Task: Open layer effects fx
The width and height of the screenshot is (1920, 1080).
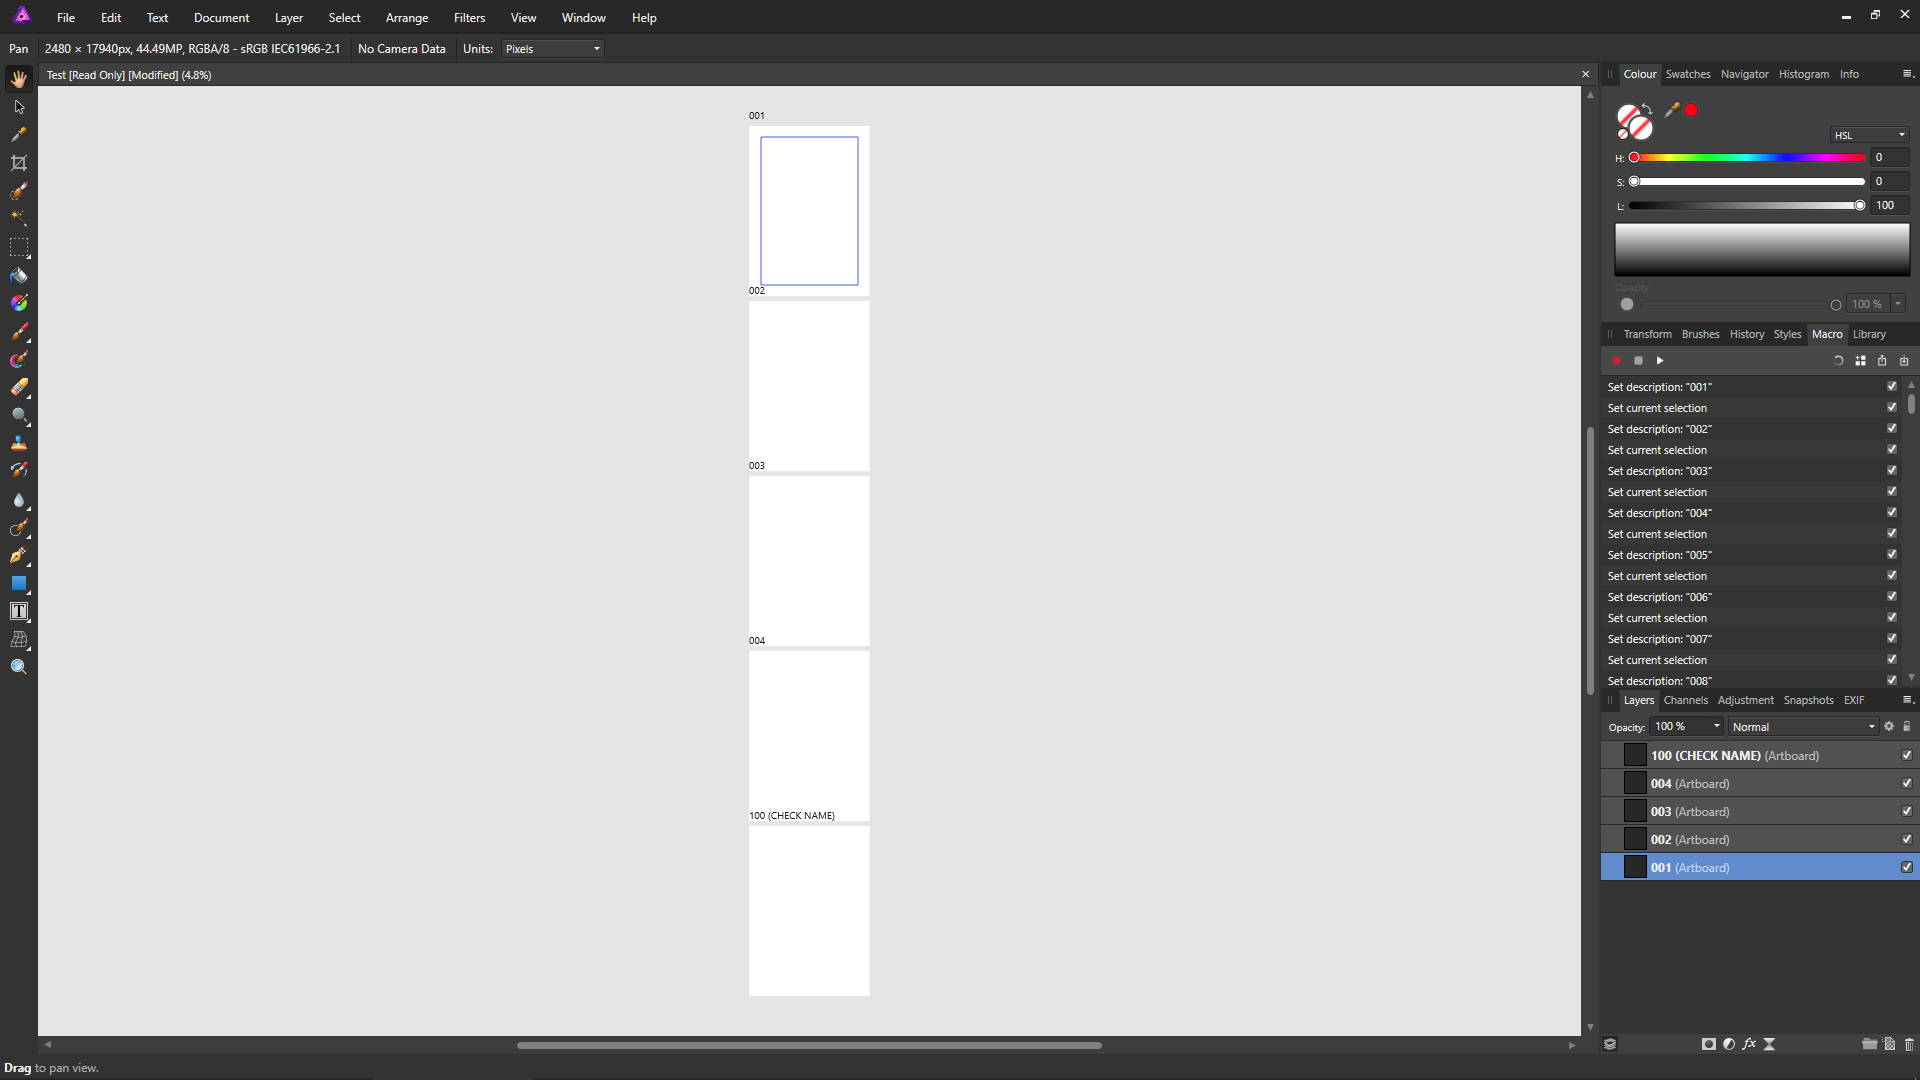Action: click(x=1749, y=1044)
